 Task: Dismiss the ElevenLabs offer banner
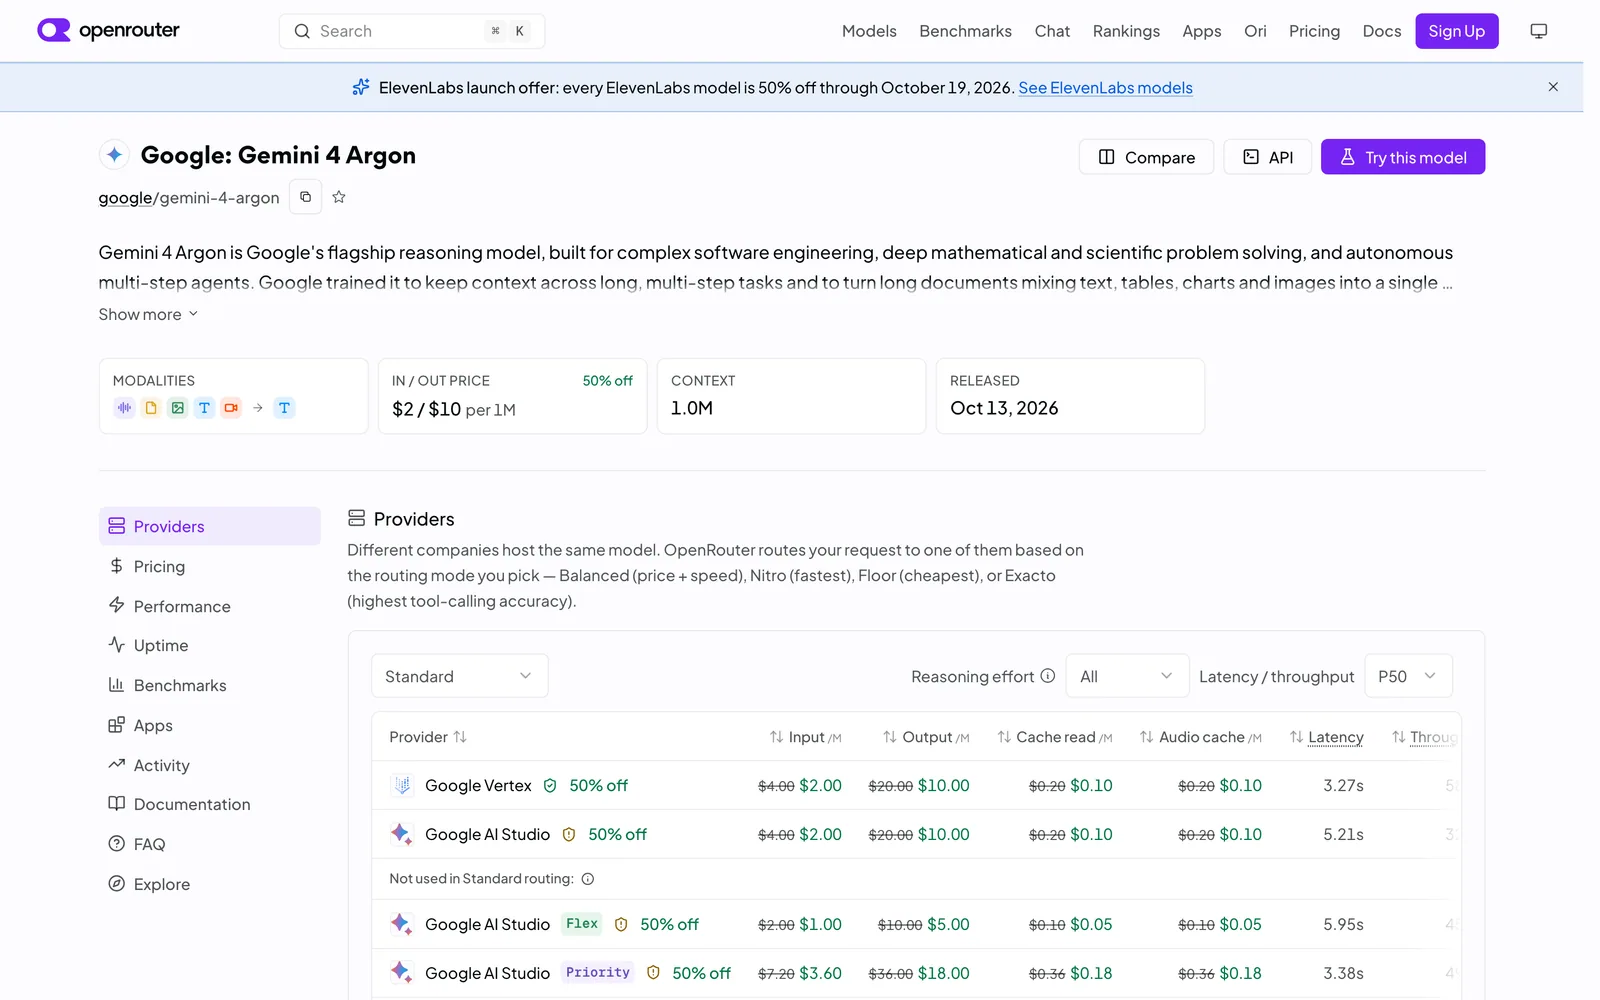tap(1553, 87)
